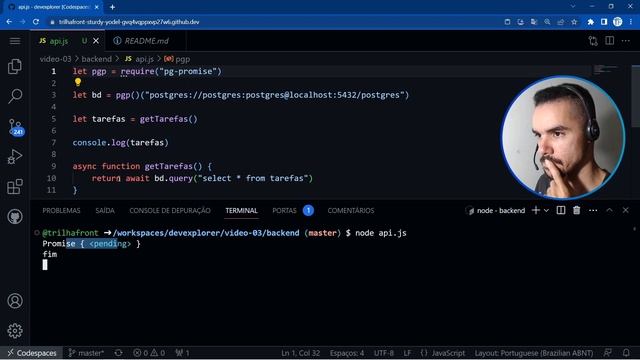
Task: Open browser extensions puzzle icon
Action: click(590, 22)
